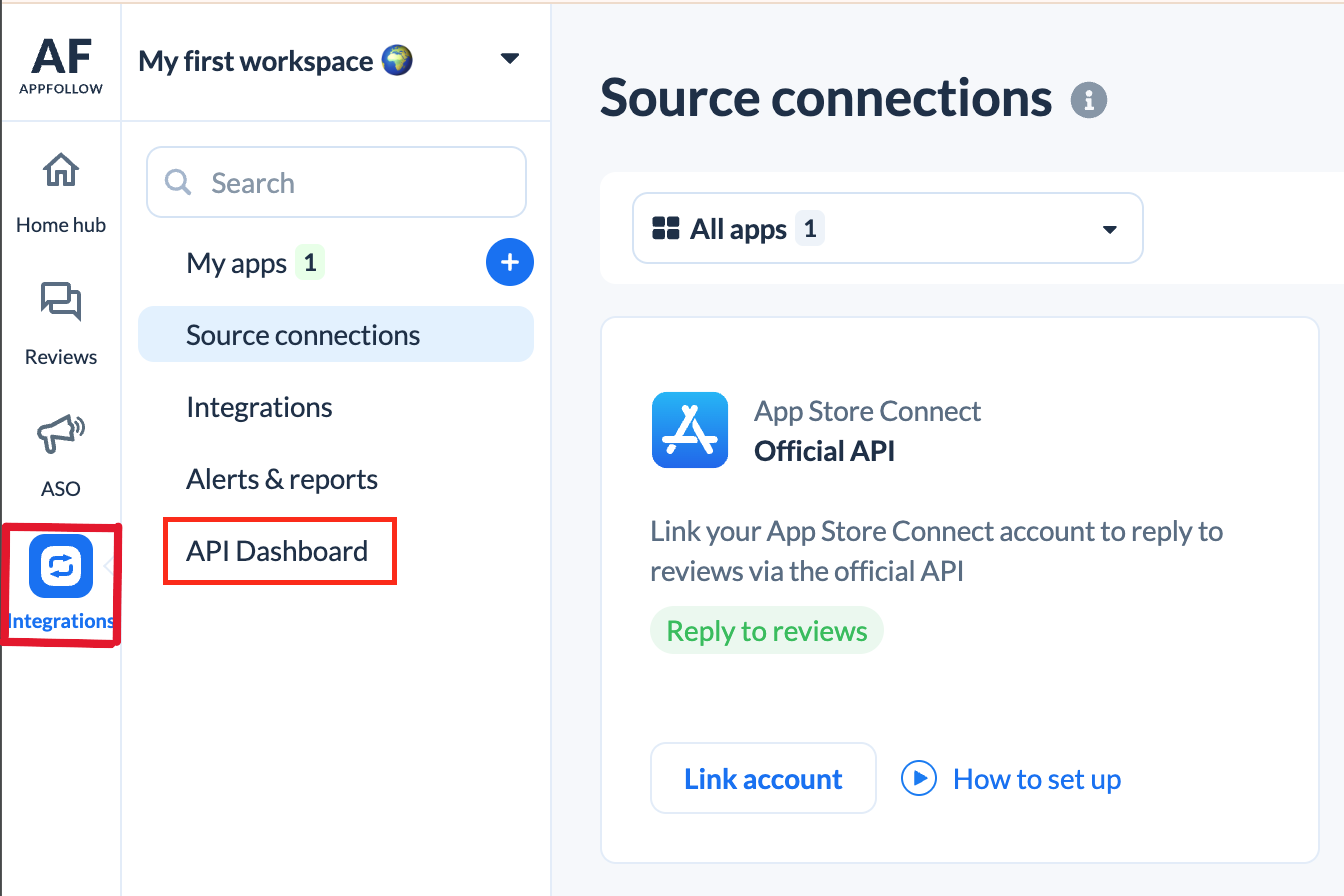Select Source connections menu item
The height and width of the screenshot is (896, 1344).
pyautogui.click(x=303, y=335)
